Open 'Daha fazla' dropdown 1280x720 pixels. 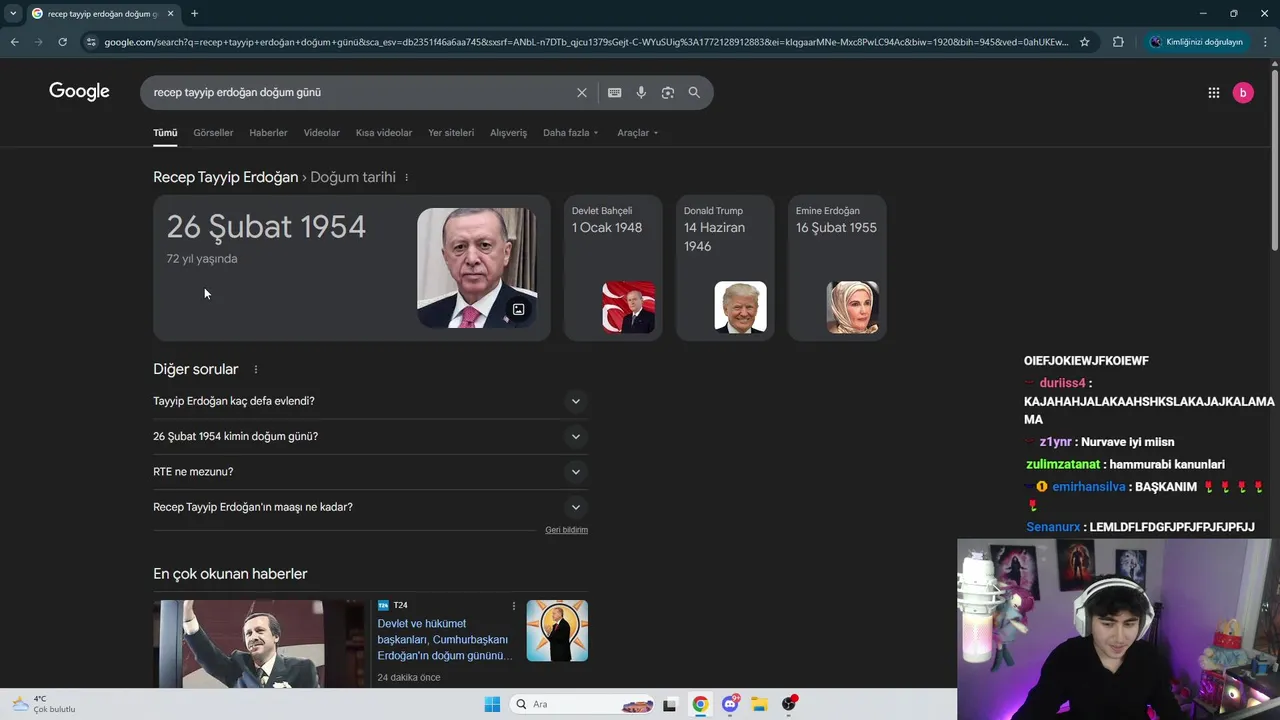coord(570,132)
